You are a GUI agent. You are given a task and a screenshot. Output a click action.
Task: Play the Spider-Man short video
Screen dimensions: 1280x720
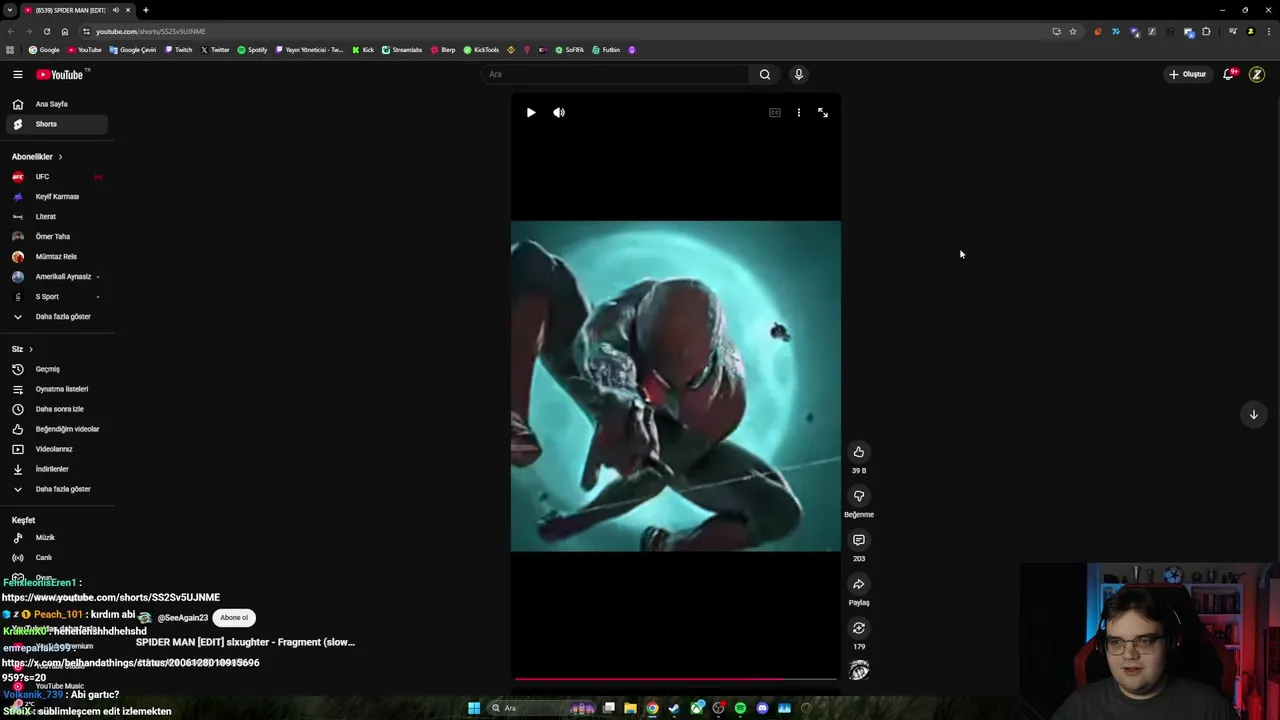click(531, 113)
